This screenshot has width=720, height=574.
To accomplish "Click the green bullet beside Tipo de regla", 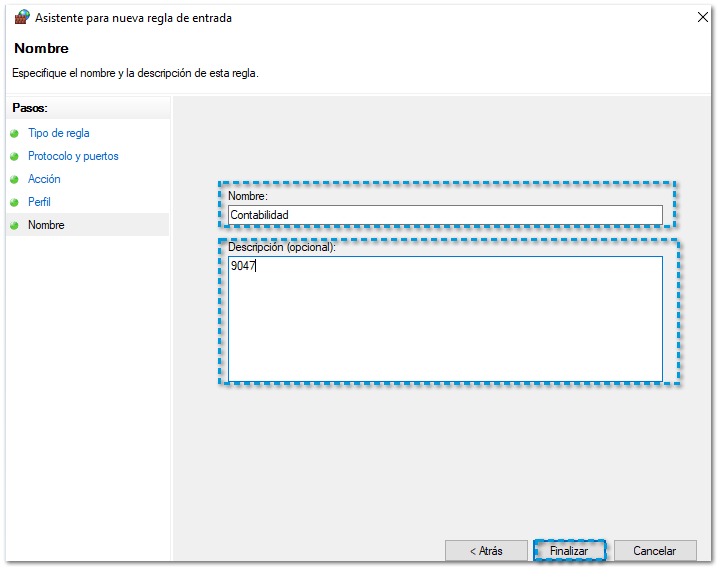I will (x=14, y=133).
